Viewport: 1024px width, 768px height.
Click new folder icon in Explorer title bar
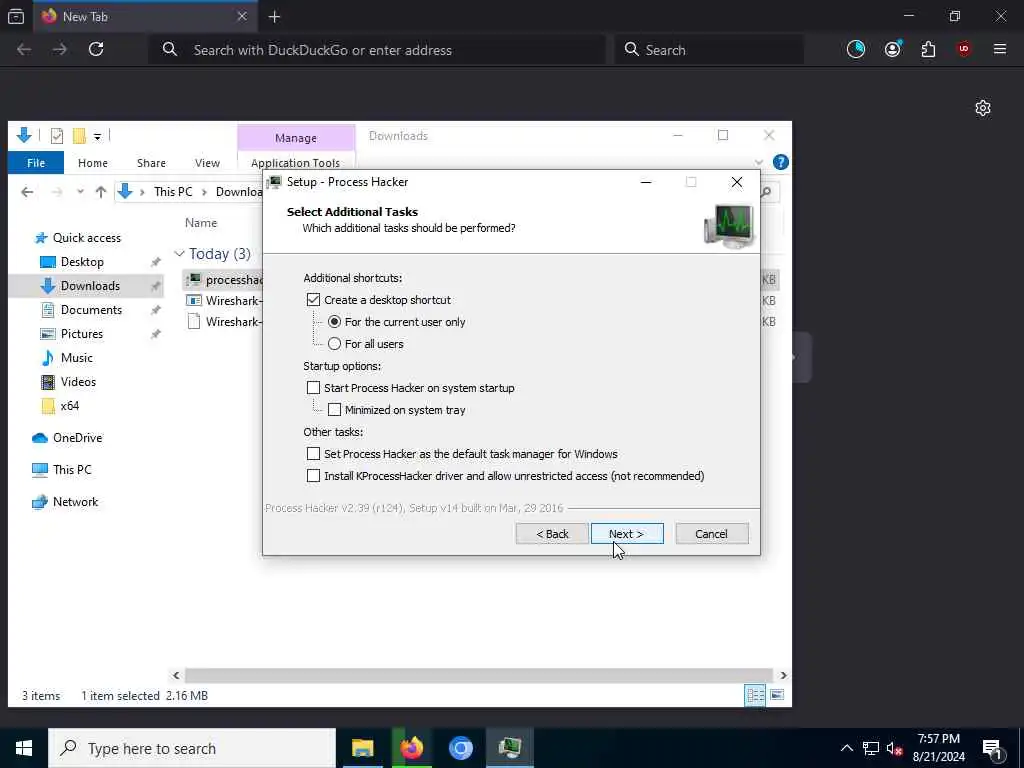point(79,136)
